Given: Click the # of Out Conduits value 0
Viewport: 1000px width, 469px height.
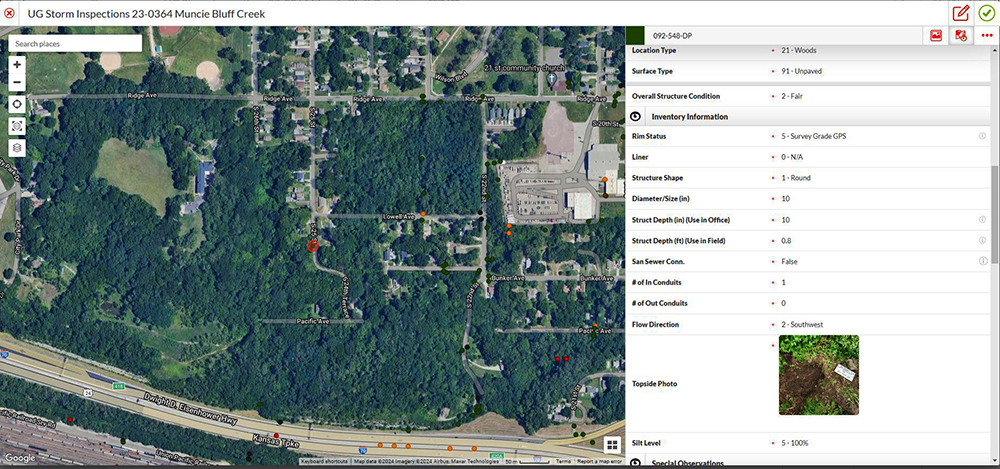Looking at the screenshot, I should pos(783,304).
